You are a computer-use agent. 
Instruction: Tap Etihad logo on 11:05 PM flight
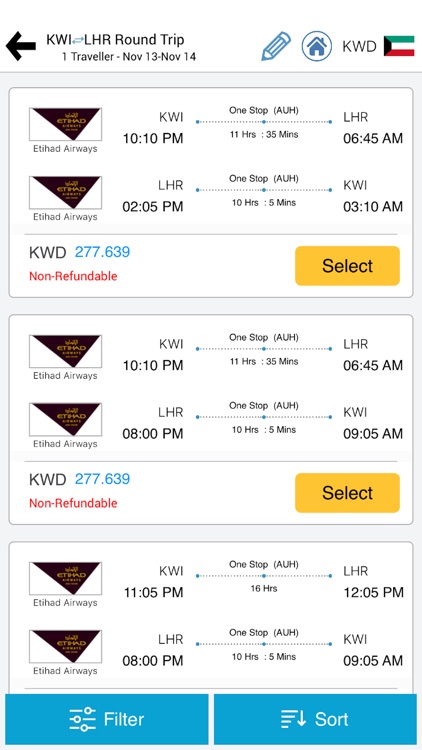tap(65, 578)
